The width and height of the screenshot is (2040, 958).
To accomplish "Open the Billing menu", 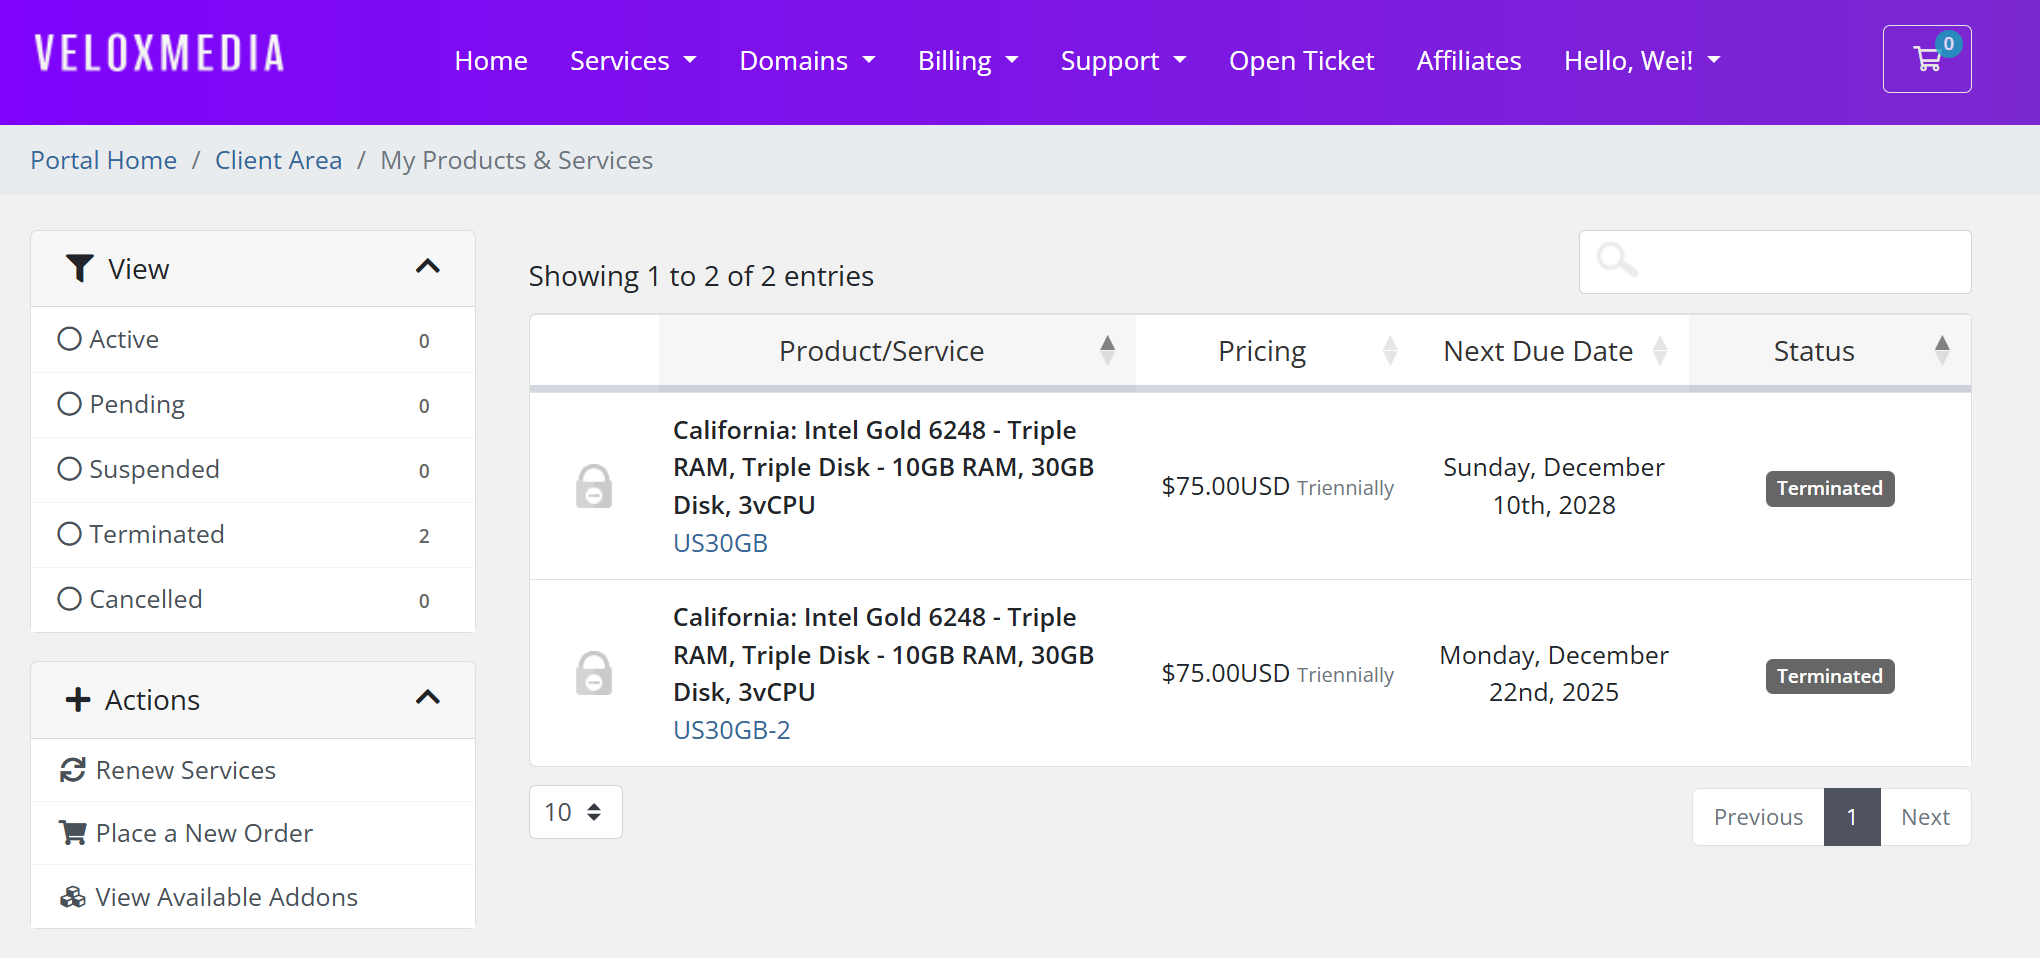I will click(x=967, y=61).
